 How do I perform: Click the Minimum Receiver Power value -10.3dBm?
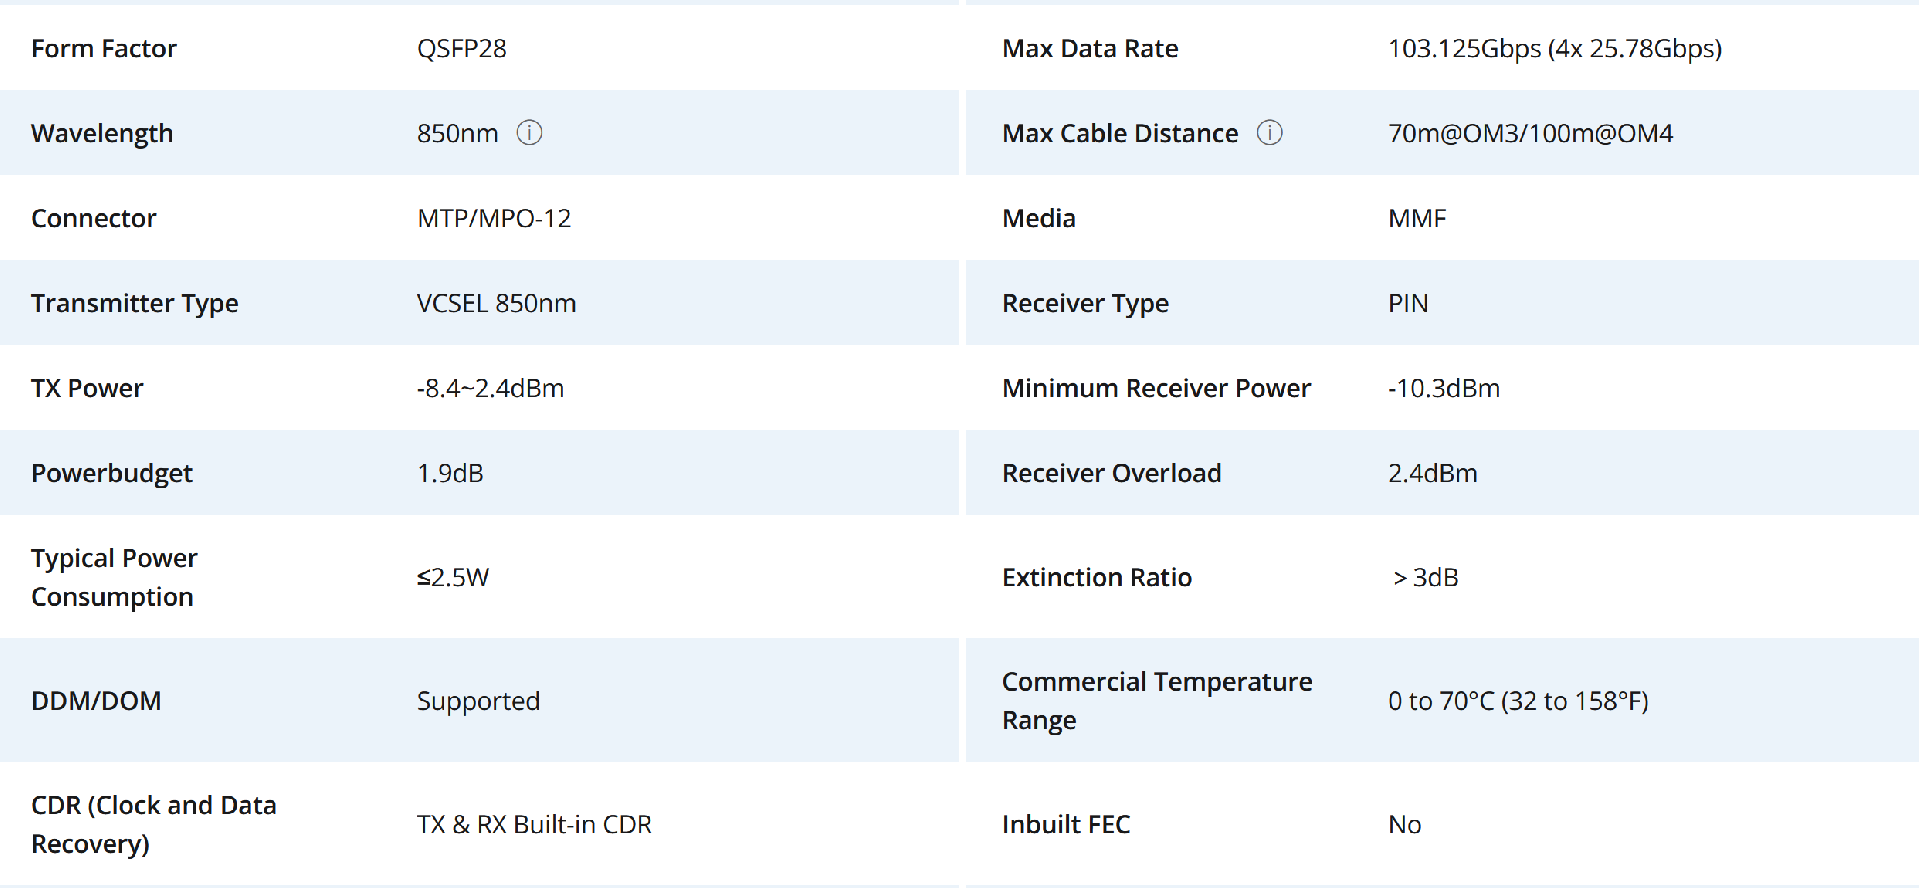1444,388
